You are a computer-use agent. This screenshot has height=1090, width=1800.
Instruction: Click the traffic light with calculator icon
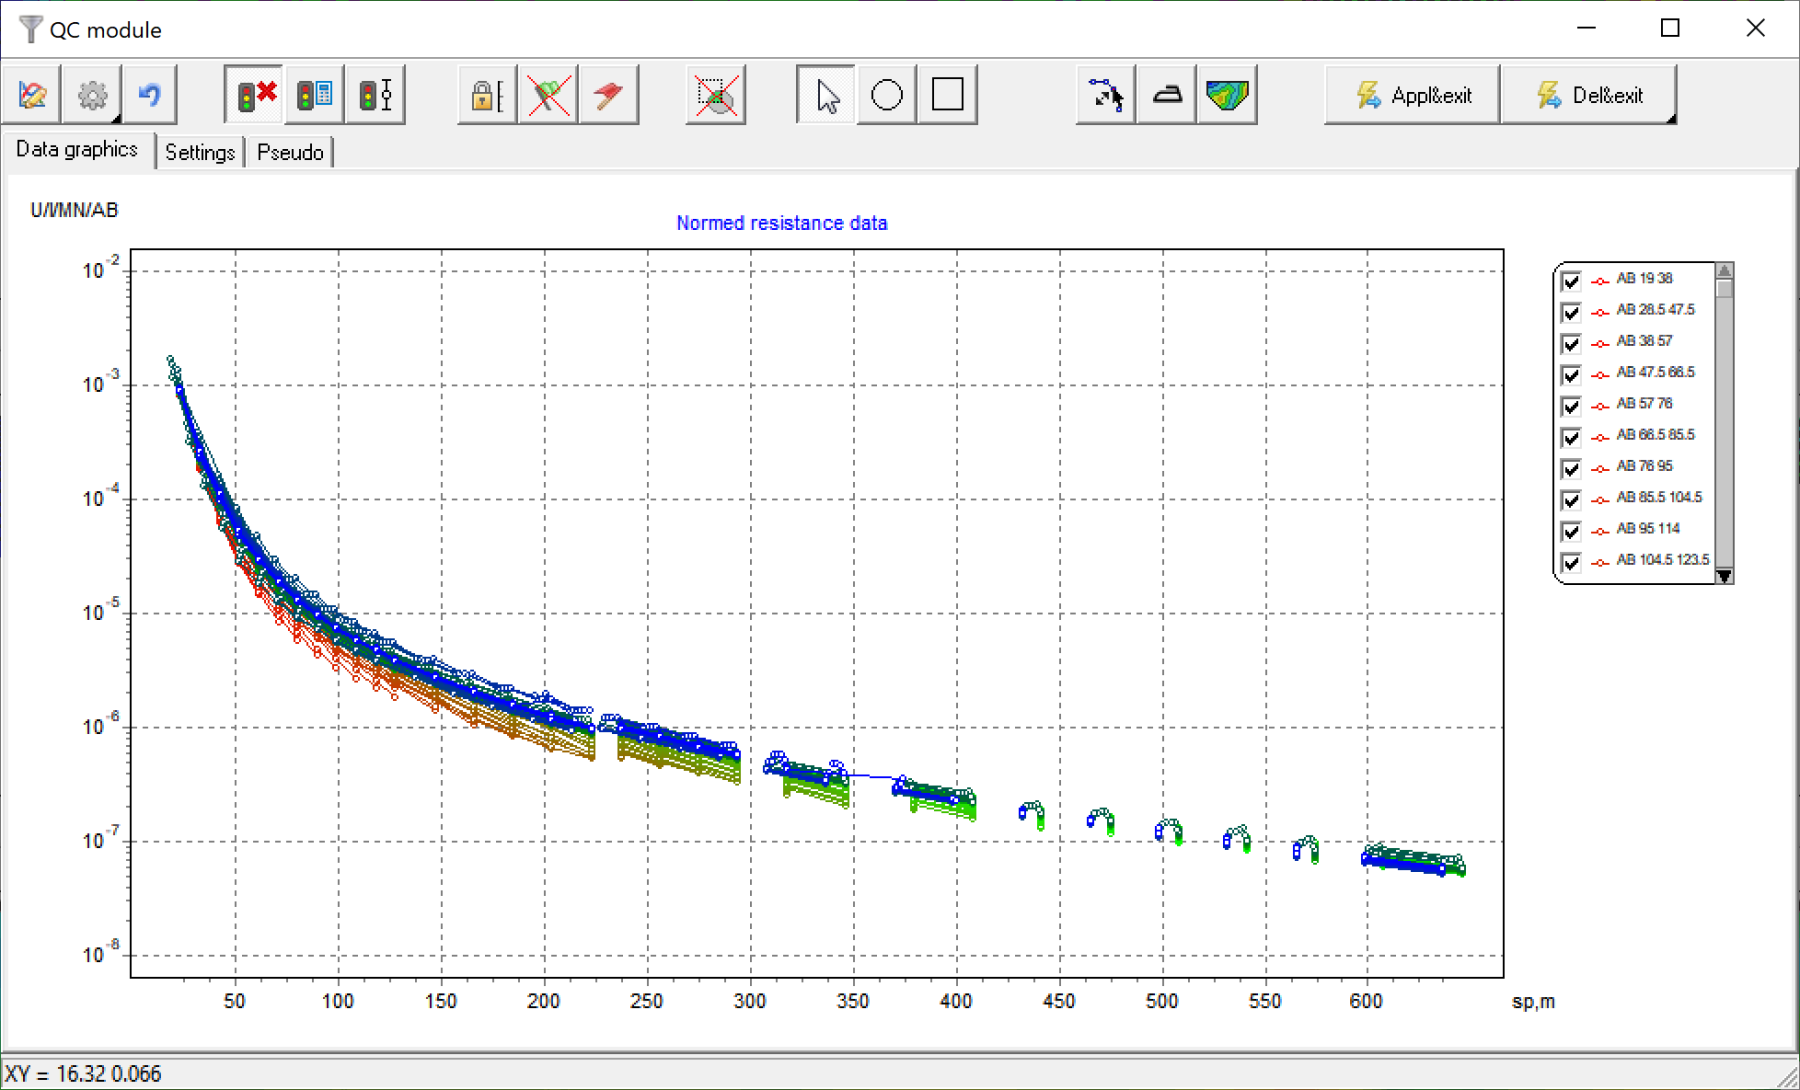pos(315,95)
